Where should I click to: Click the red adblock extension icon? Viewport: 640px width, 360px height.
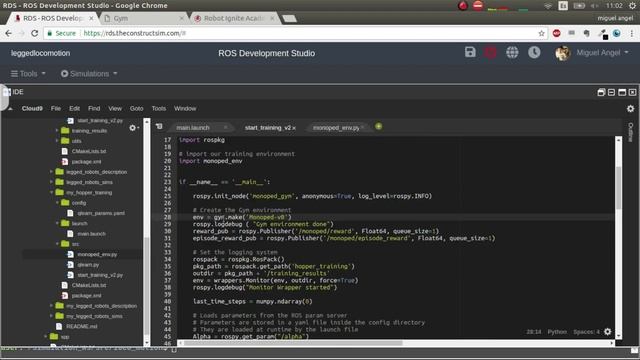pyautogui.click(x=556, y=33)
